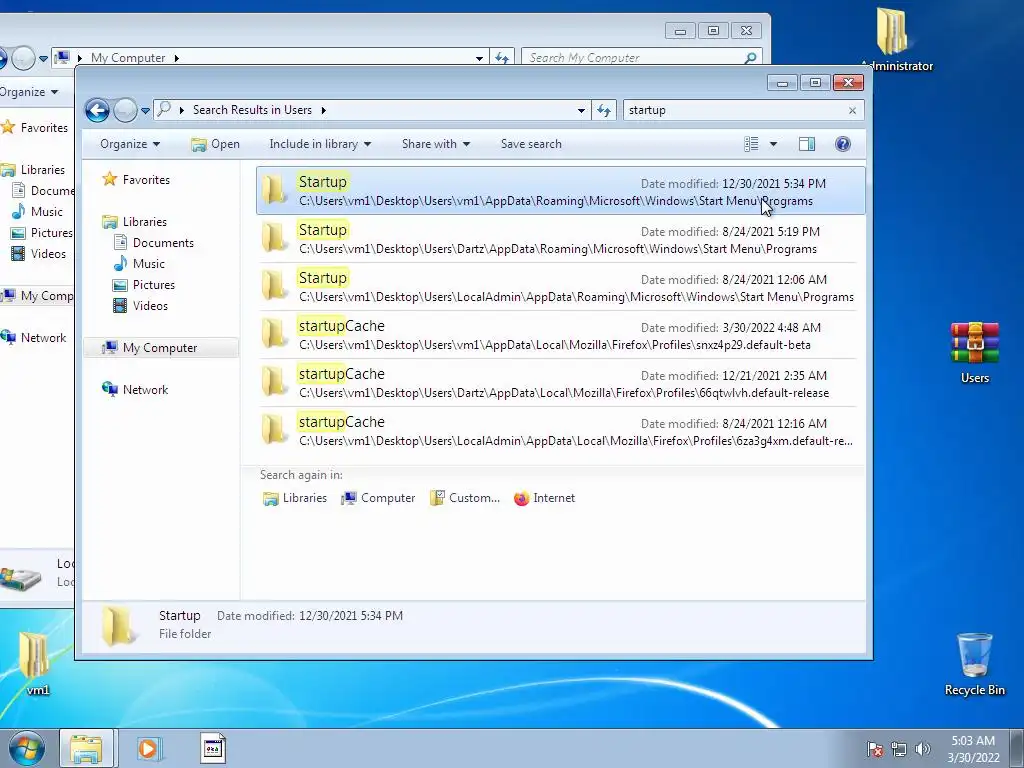
Task: Select the vm1 folder desktop icon
Action: point(33,663)
